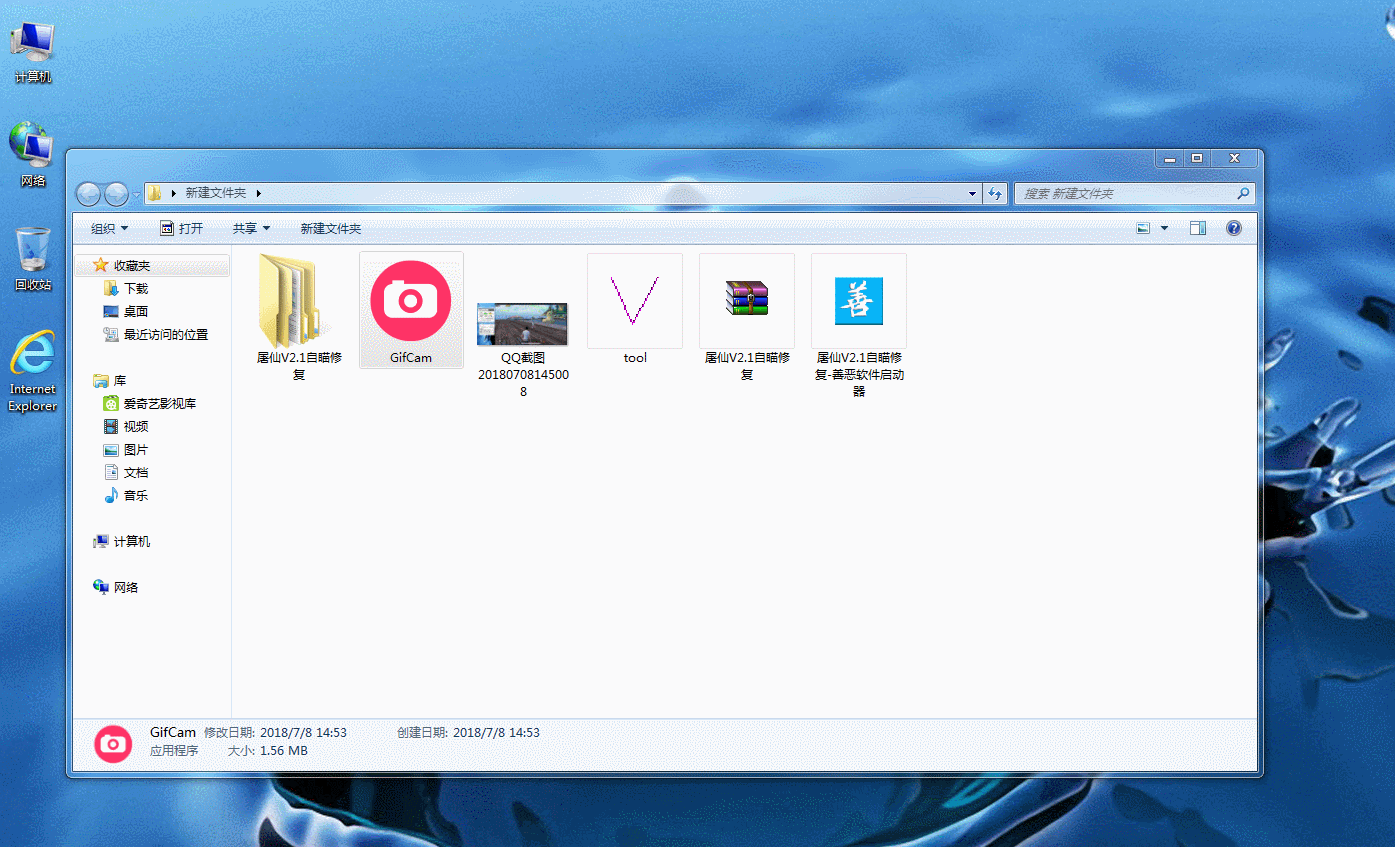Click the 新建文件夹 toolbar button

click(x=330, y=228)
